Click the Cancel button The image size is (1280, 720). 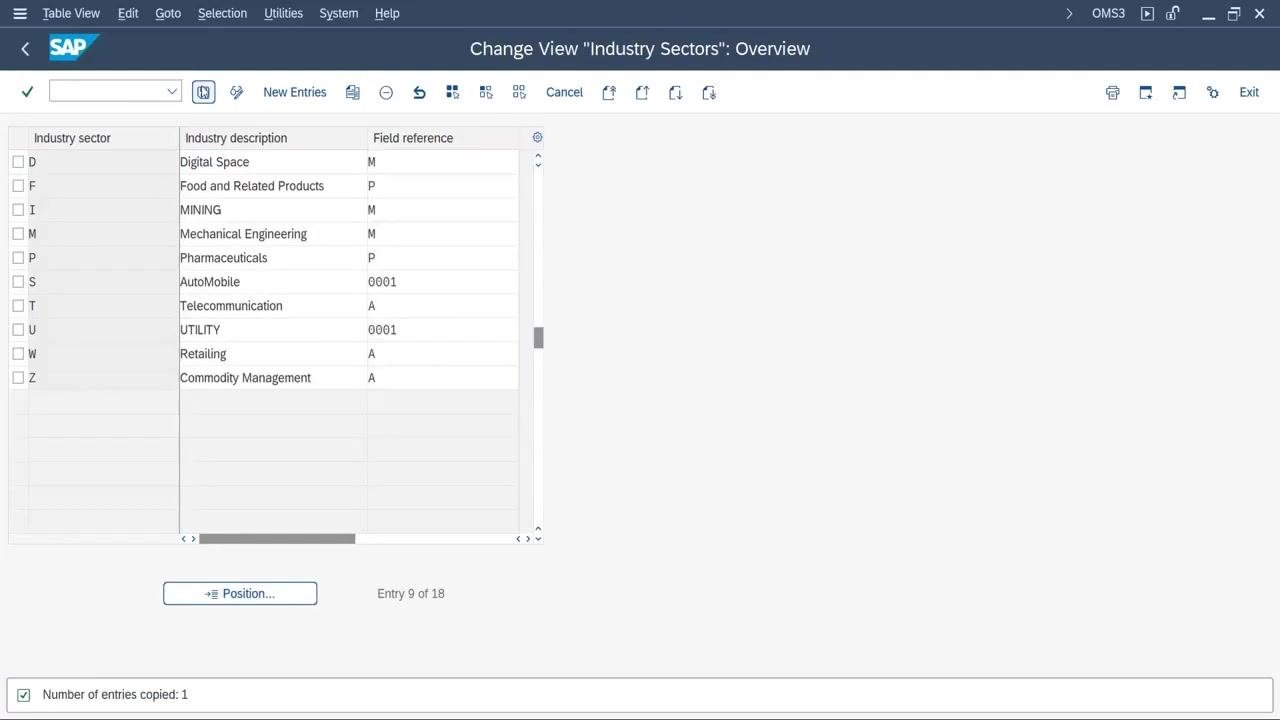pyautogui.click(x=564, y=92)
